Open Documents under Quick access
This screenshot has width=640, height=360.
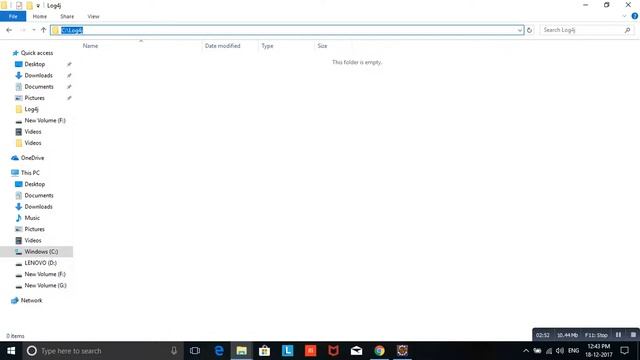(39, 87)
